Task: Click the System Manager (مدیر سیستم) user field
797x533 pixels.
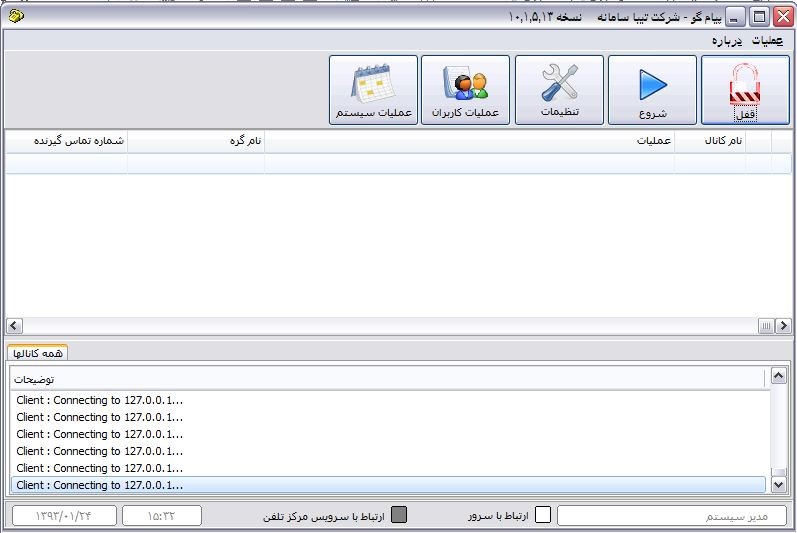Action: coord(672,516)
